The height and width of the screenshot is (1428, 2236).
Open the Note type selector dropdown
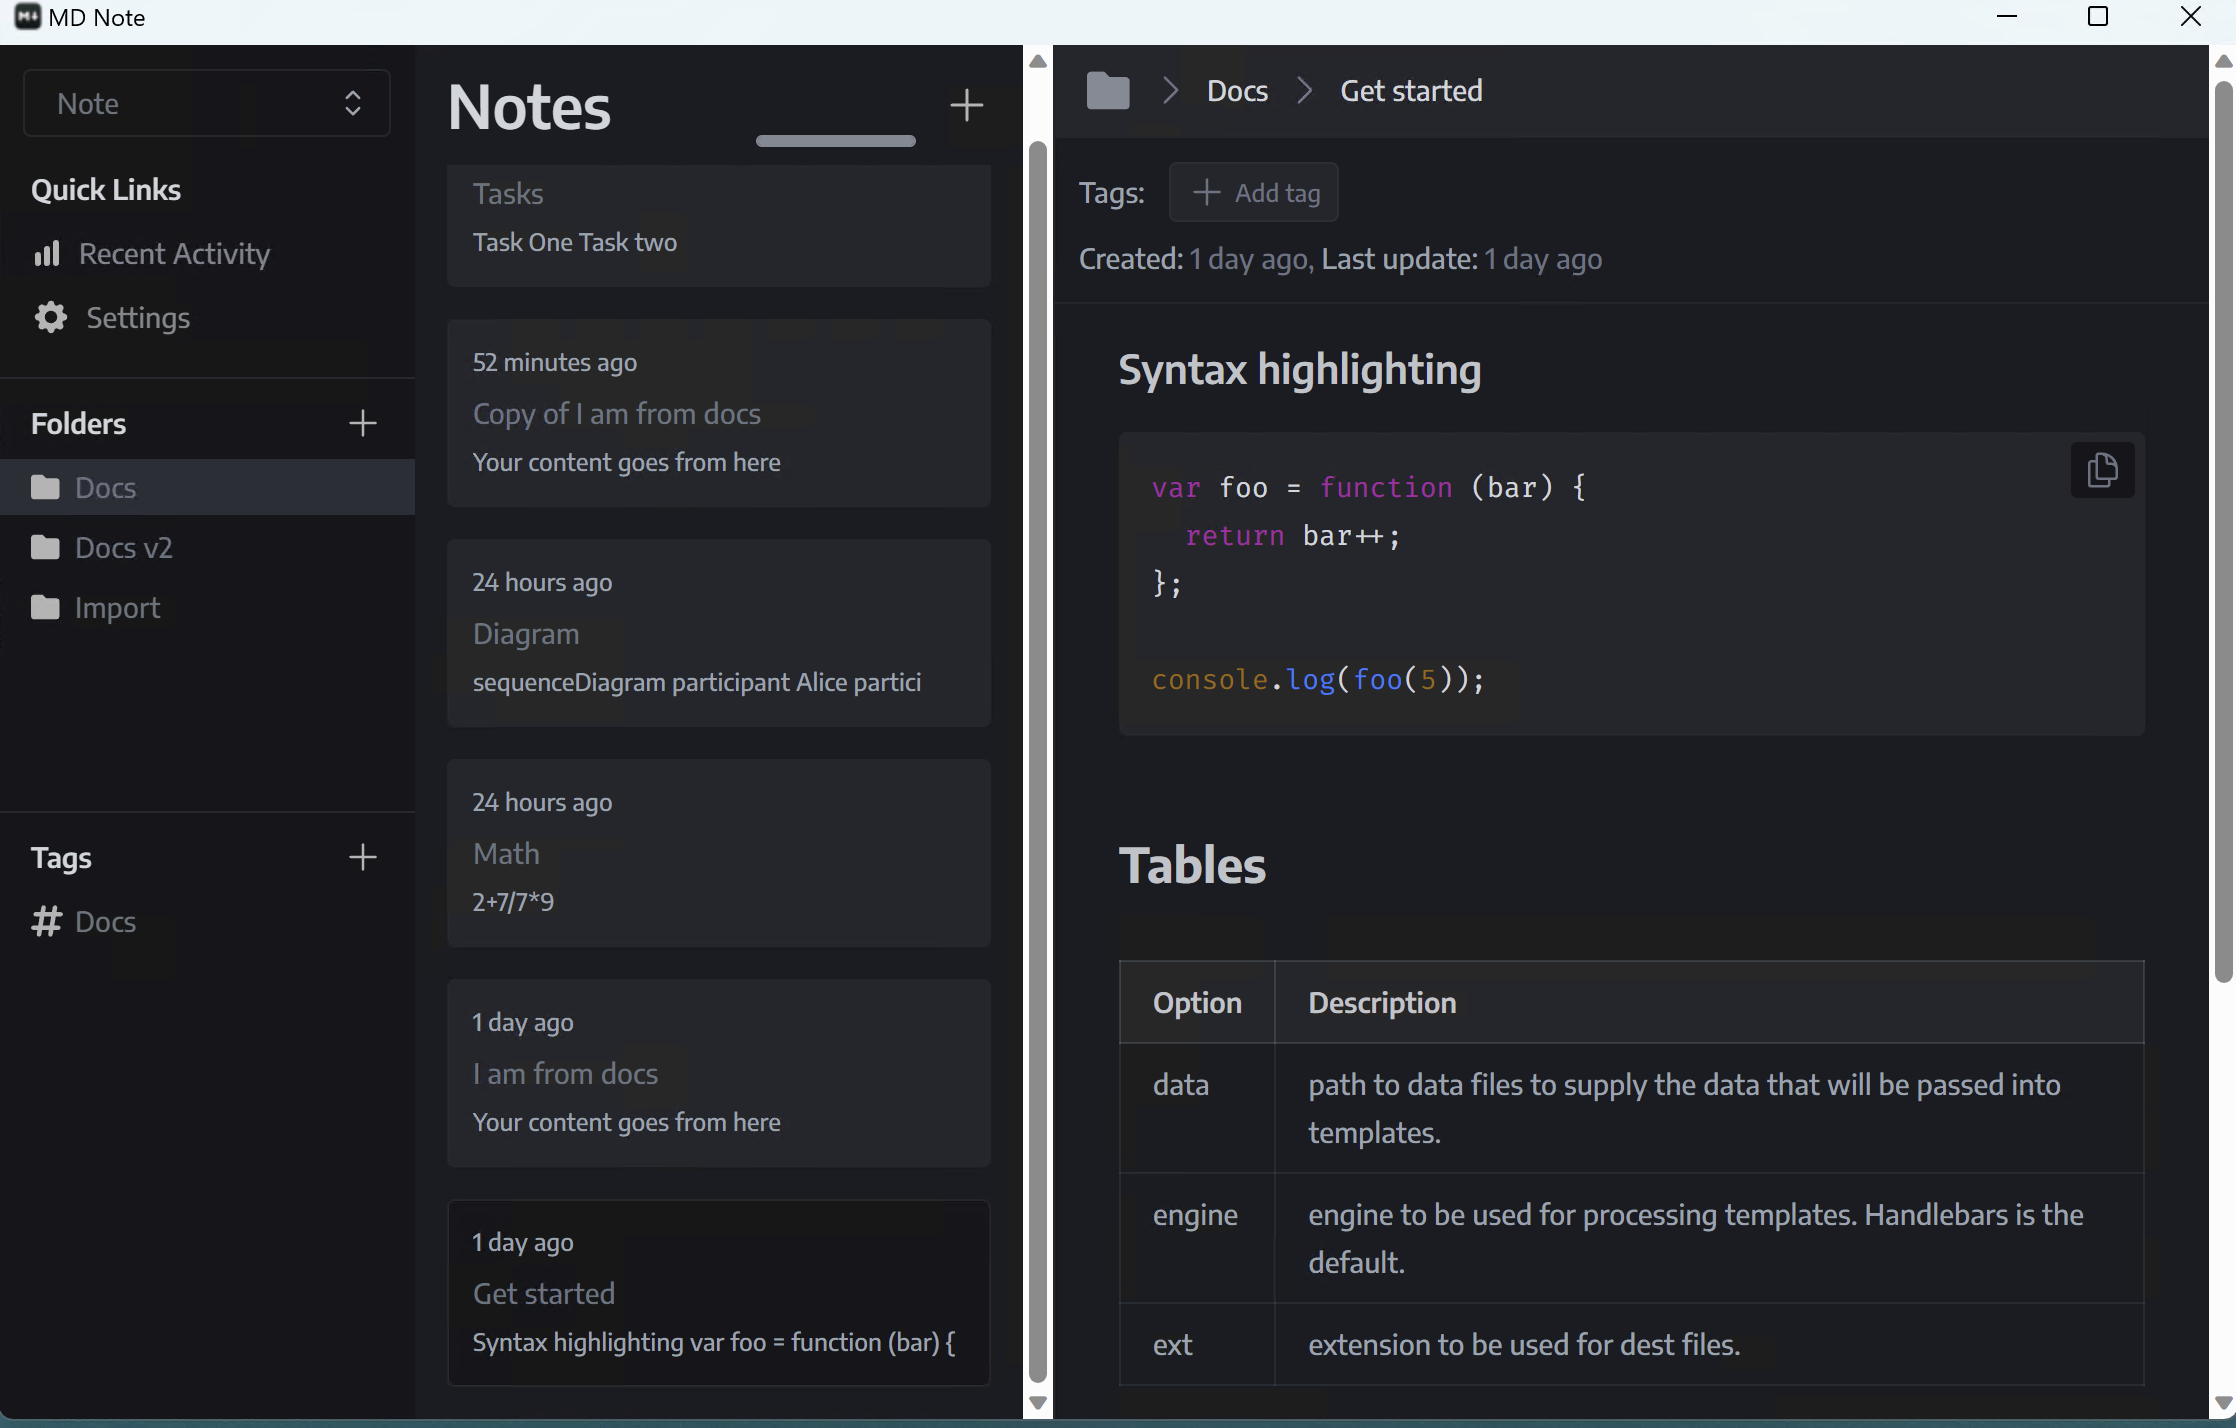206,103
